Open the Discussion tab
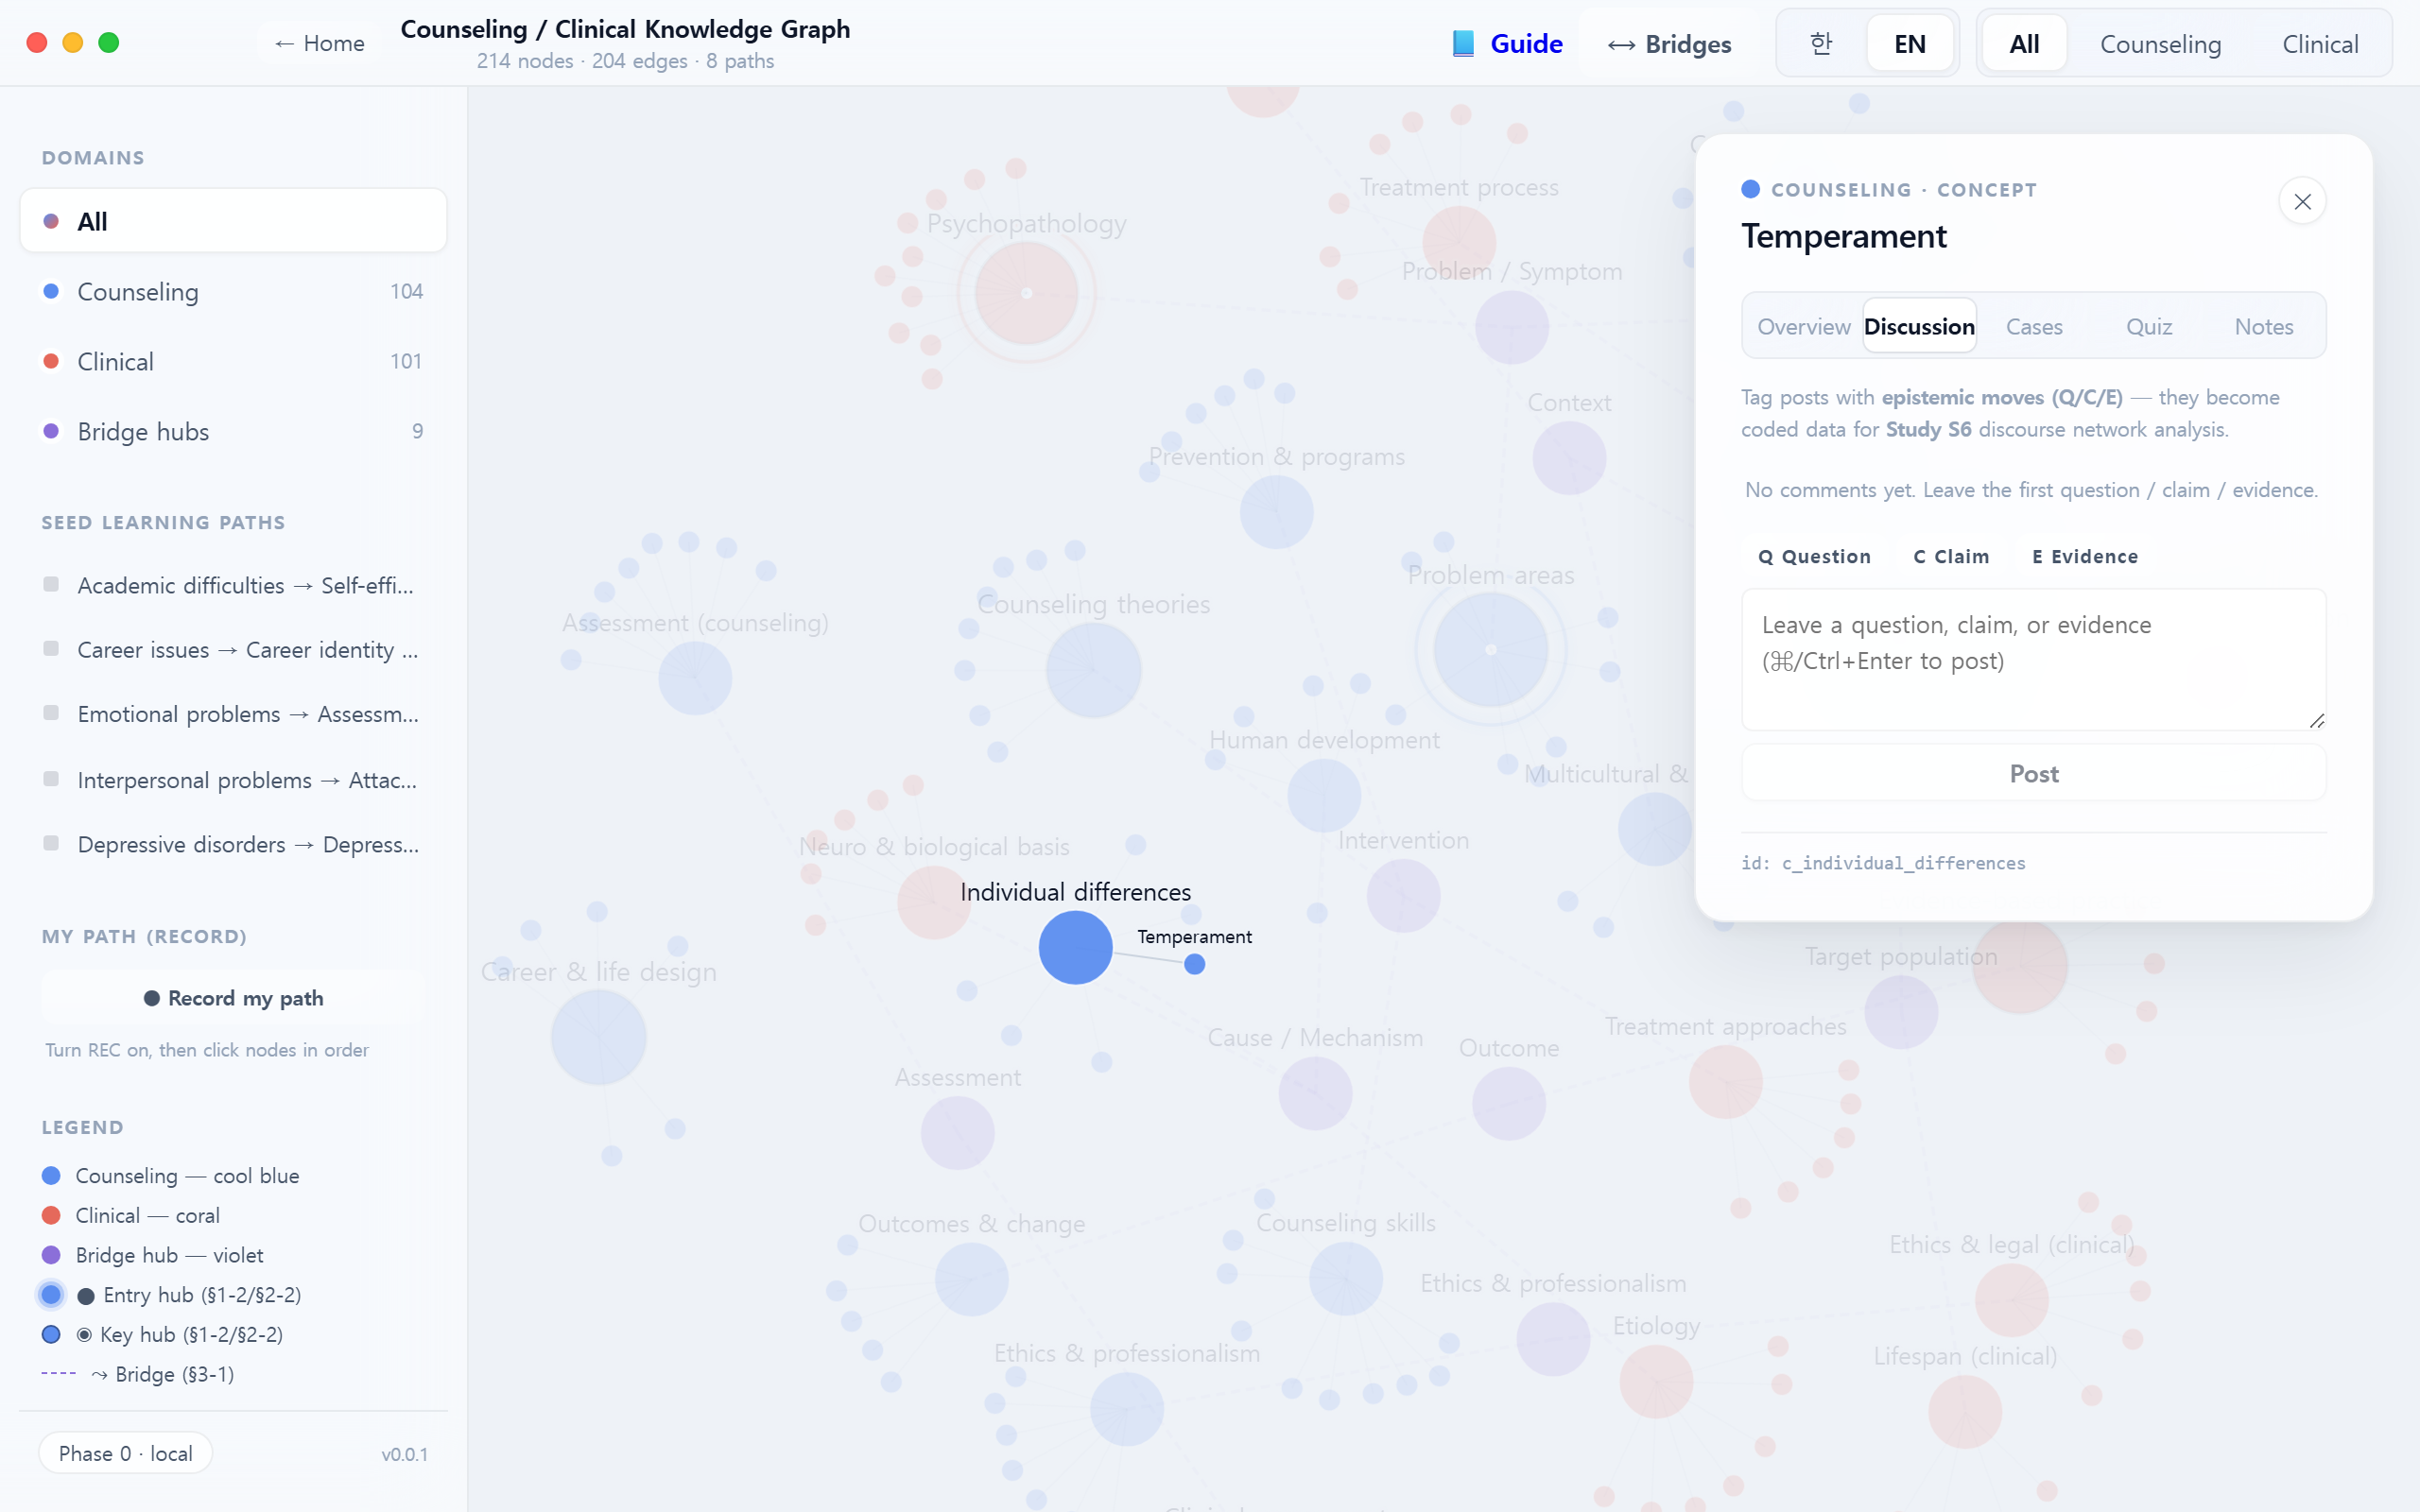 click(1919, 326)
